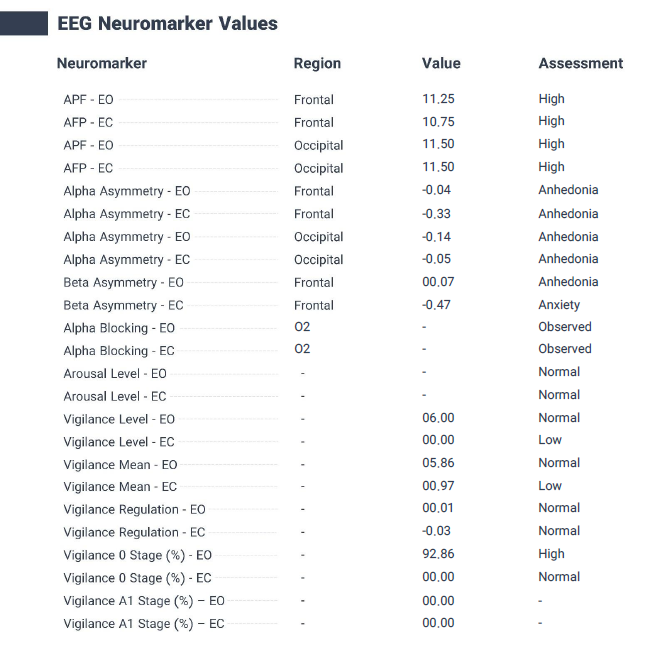Click the Anxiety assessment text
646x652 pixels.
(x=559, y=304)
